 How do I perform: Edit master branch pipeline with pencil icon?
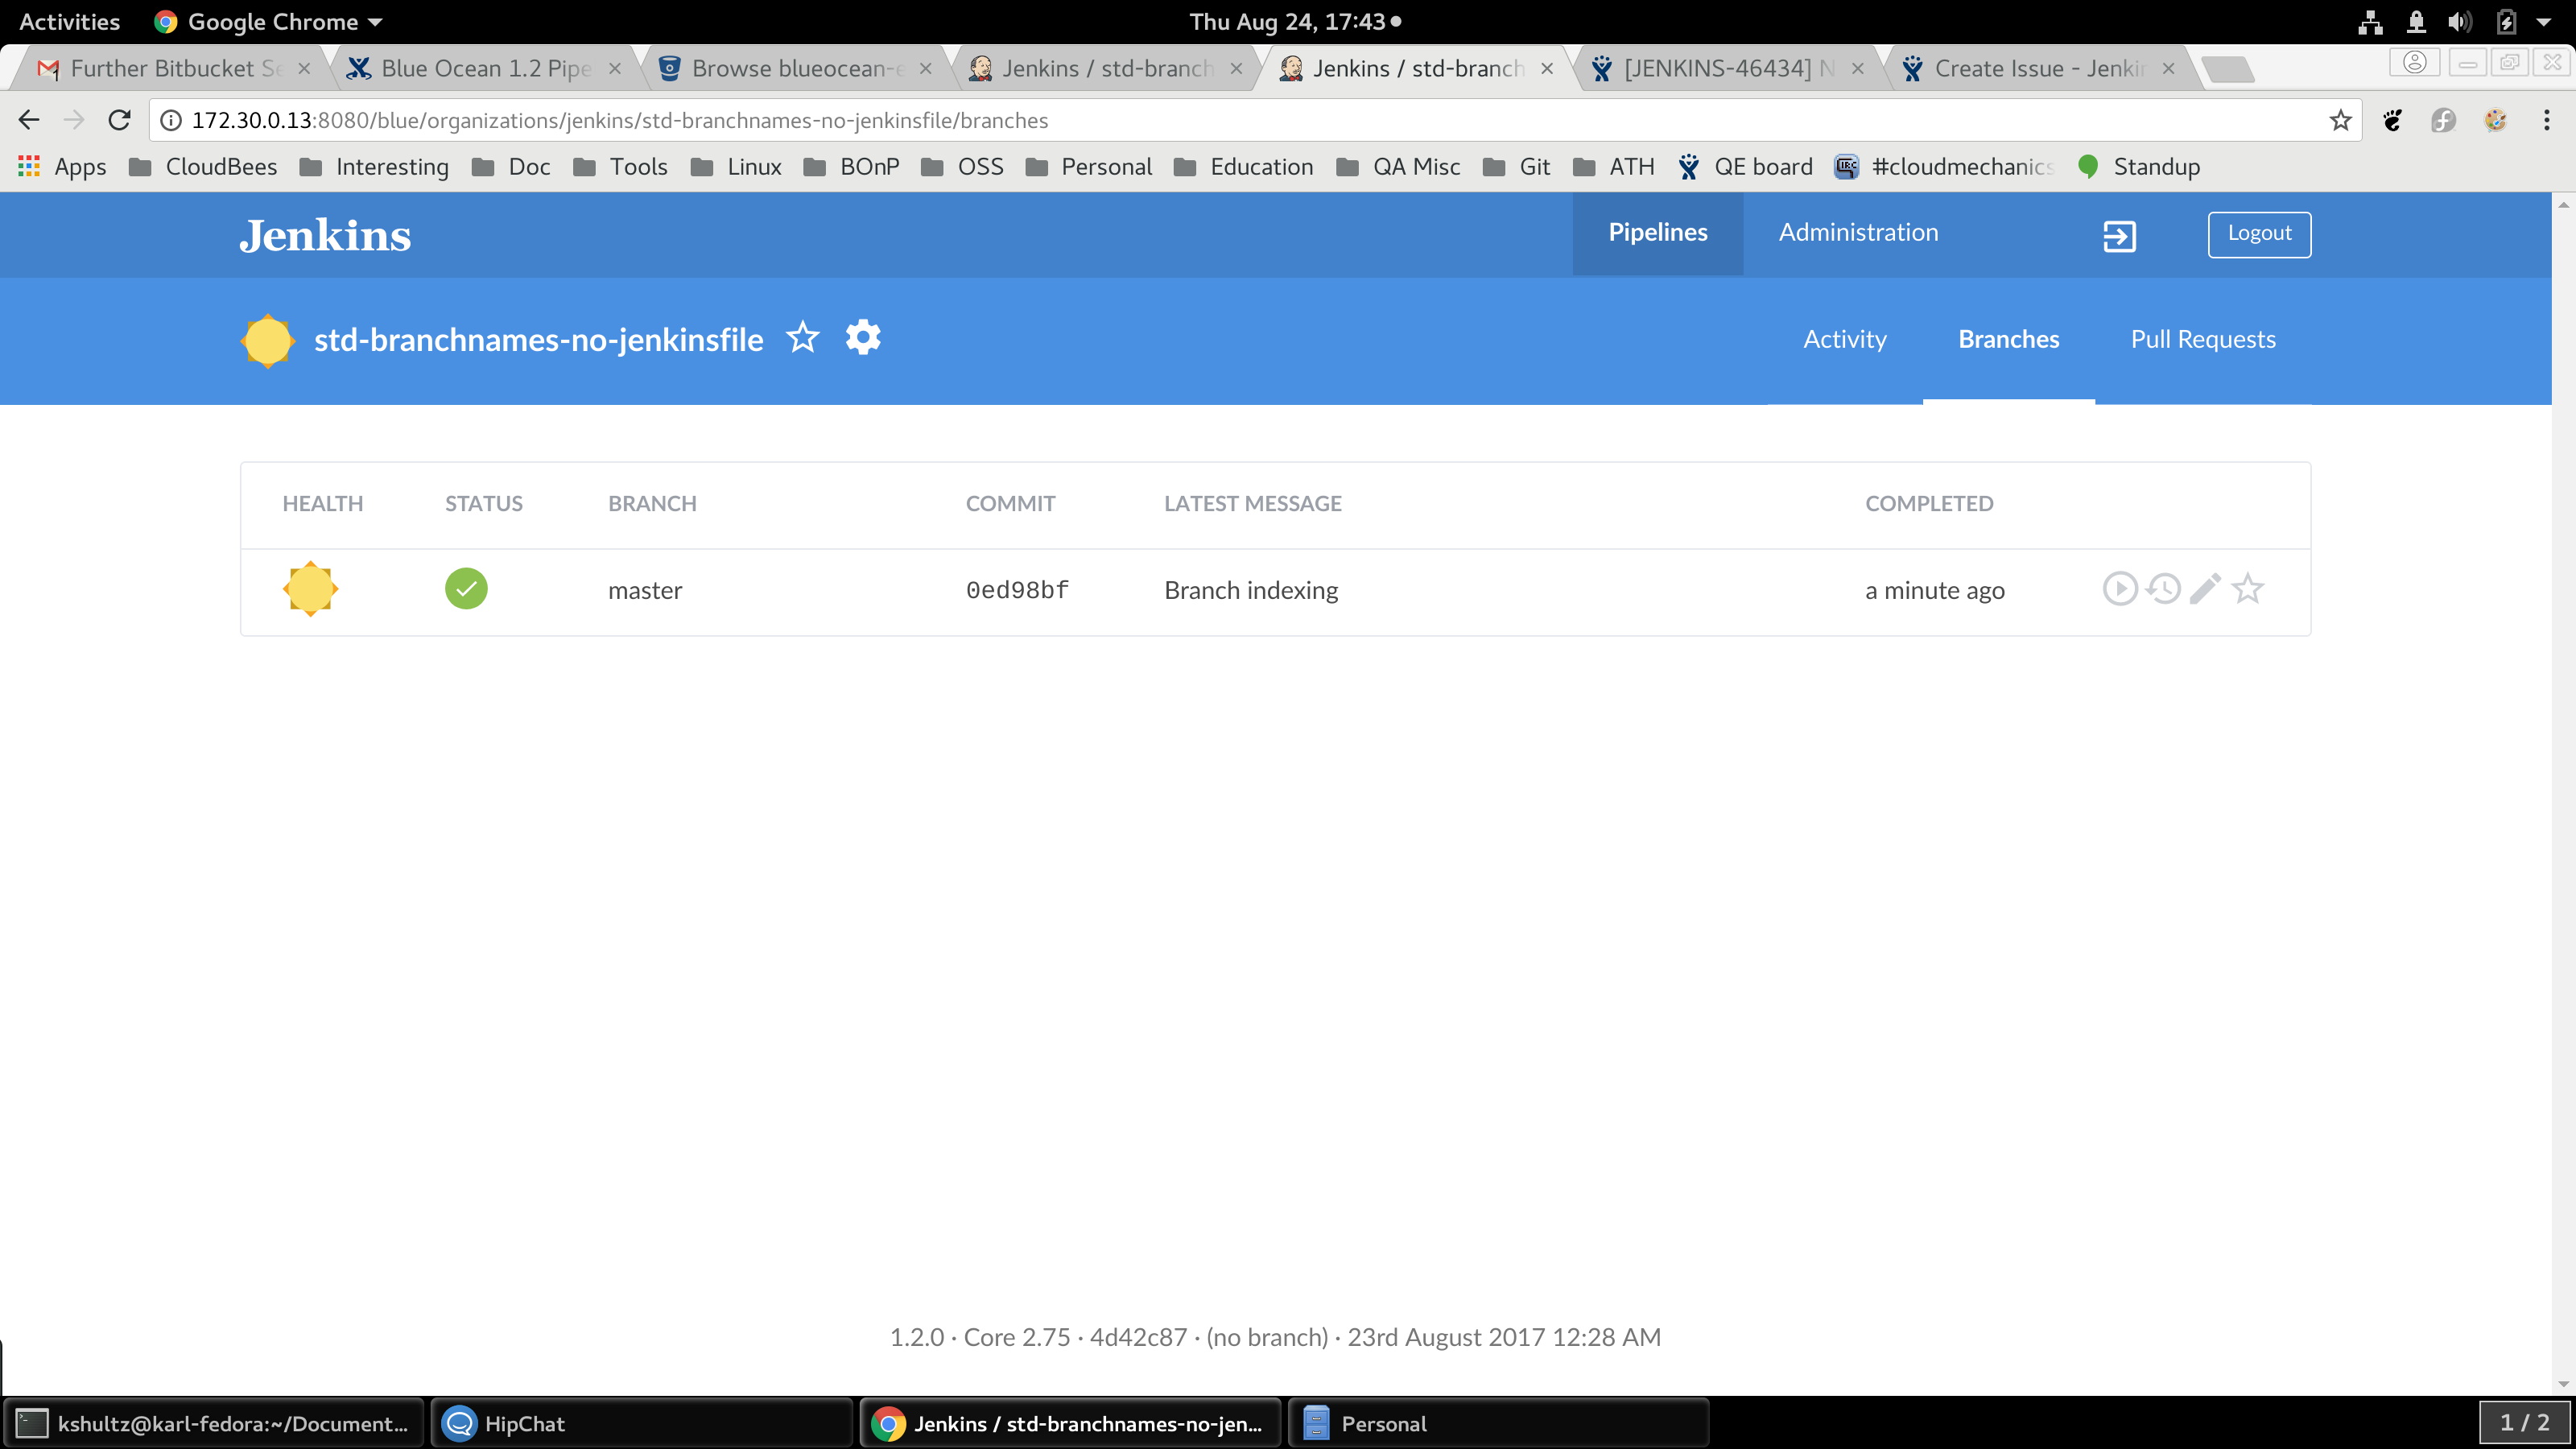coord(2205,589)
